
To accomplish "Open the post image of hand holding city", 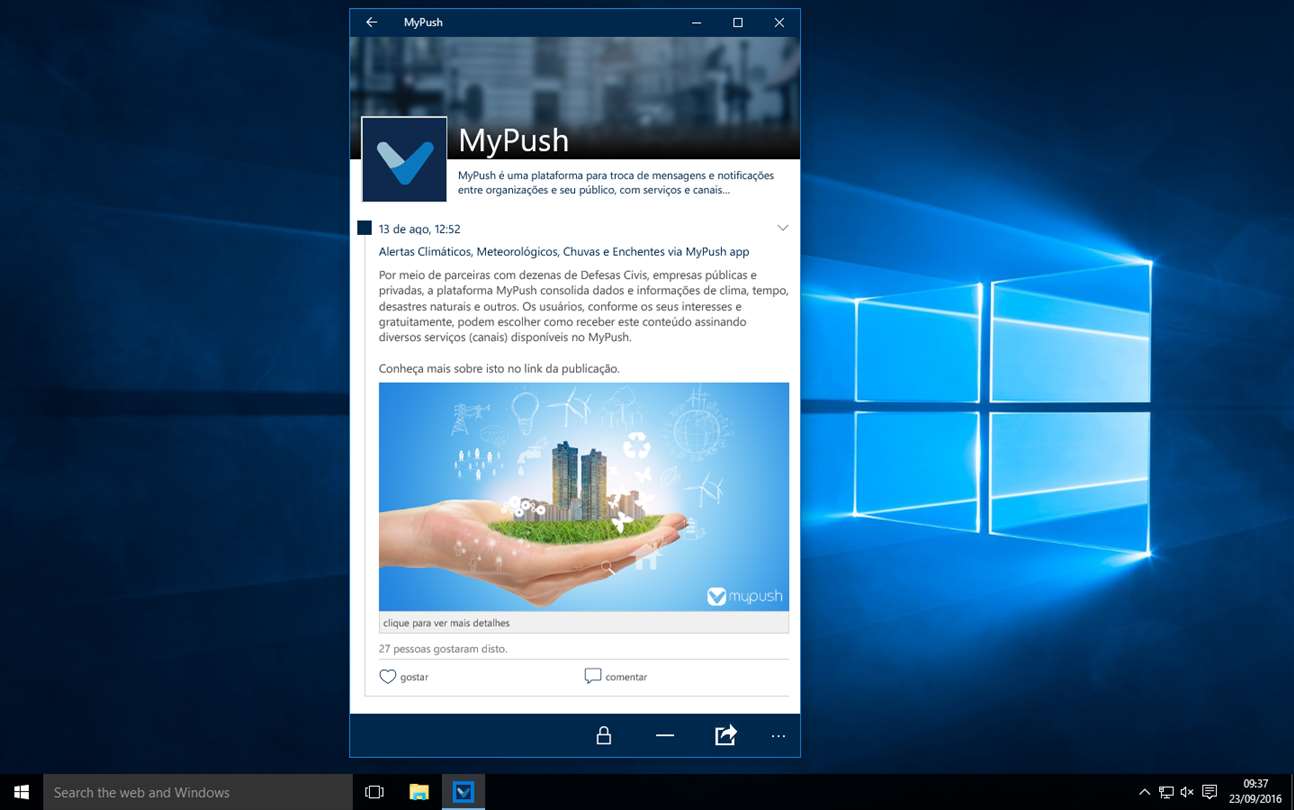I will (584, 497).
